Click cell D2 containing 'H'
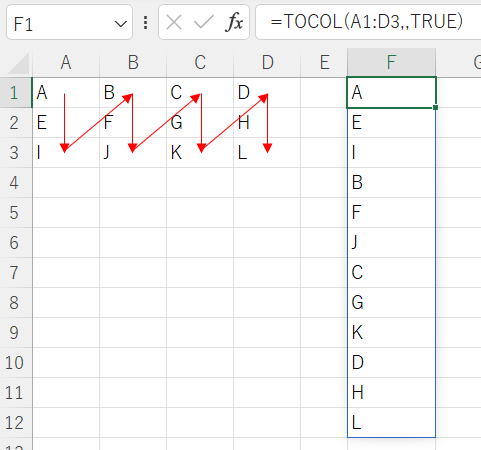This screenshot has width=481, height=450. (267, 122)
